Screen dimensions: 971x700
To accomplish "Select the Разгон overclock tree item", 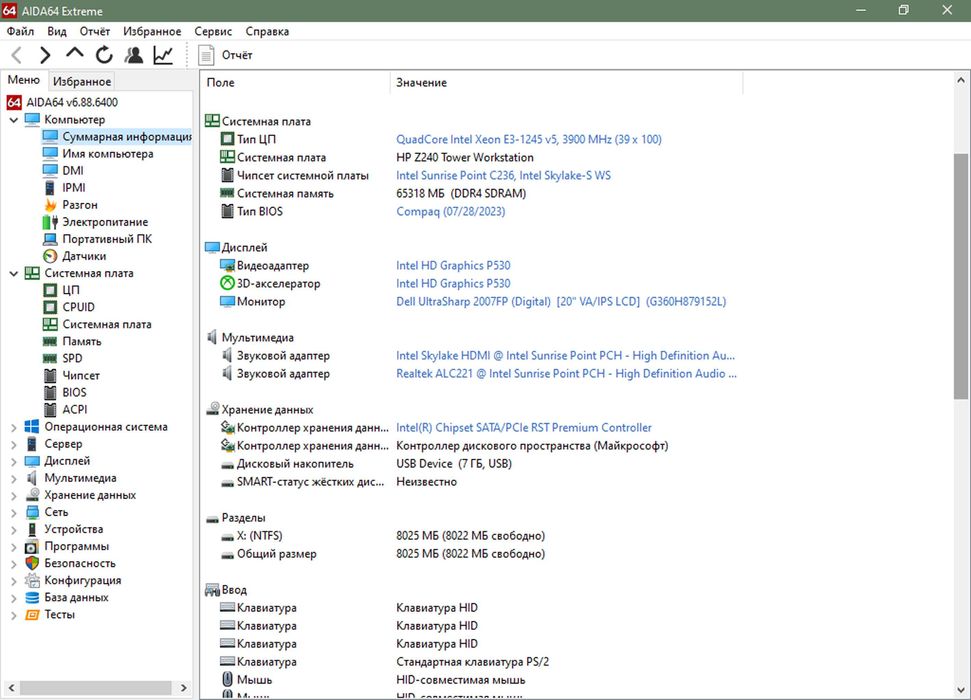I will tap(80, 205).
